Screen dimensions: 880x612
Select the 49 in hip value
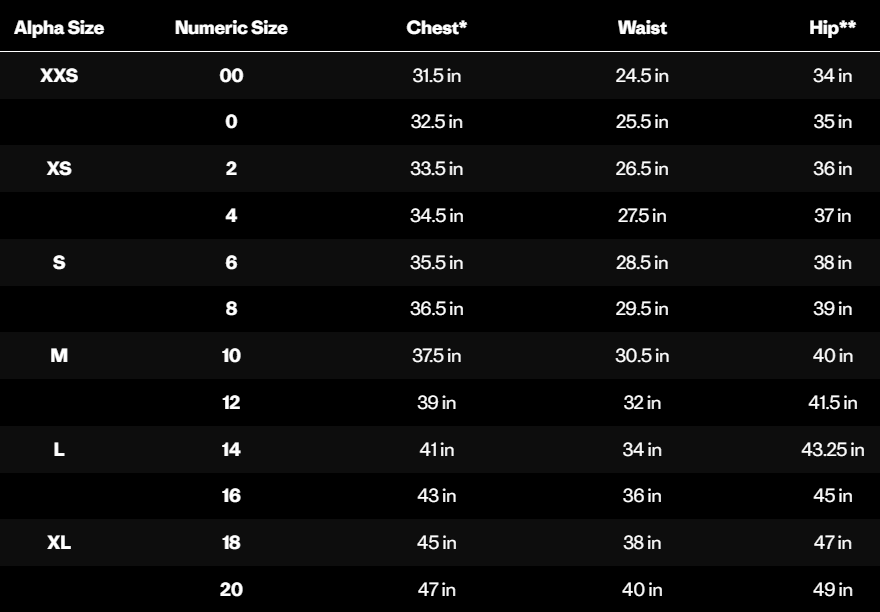coord(832,590)
